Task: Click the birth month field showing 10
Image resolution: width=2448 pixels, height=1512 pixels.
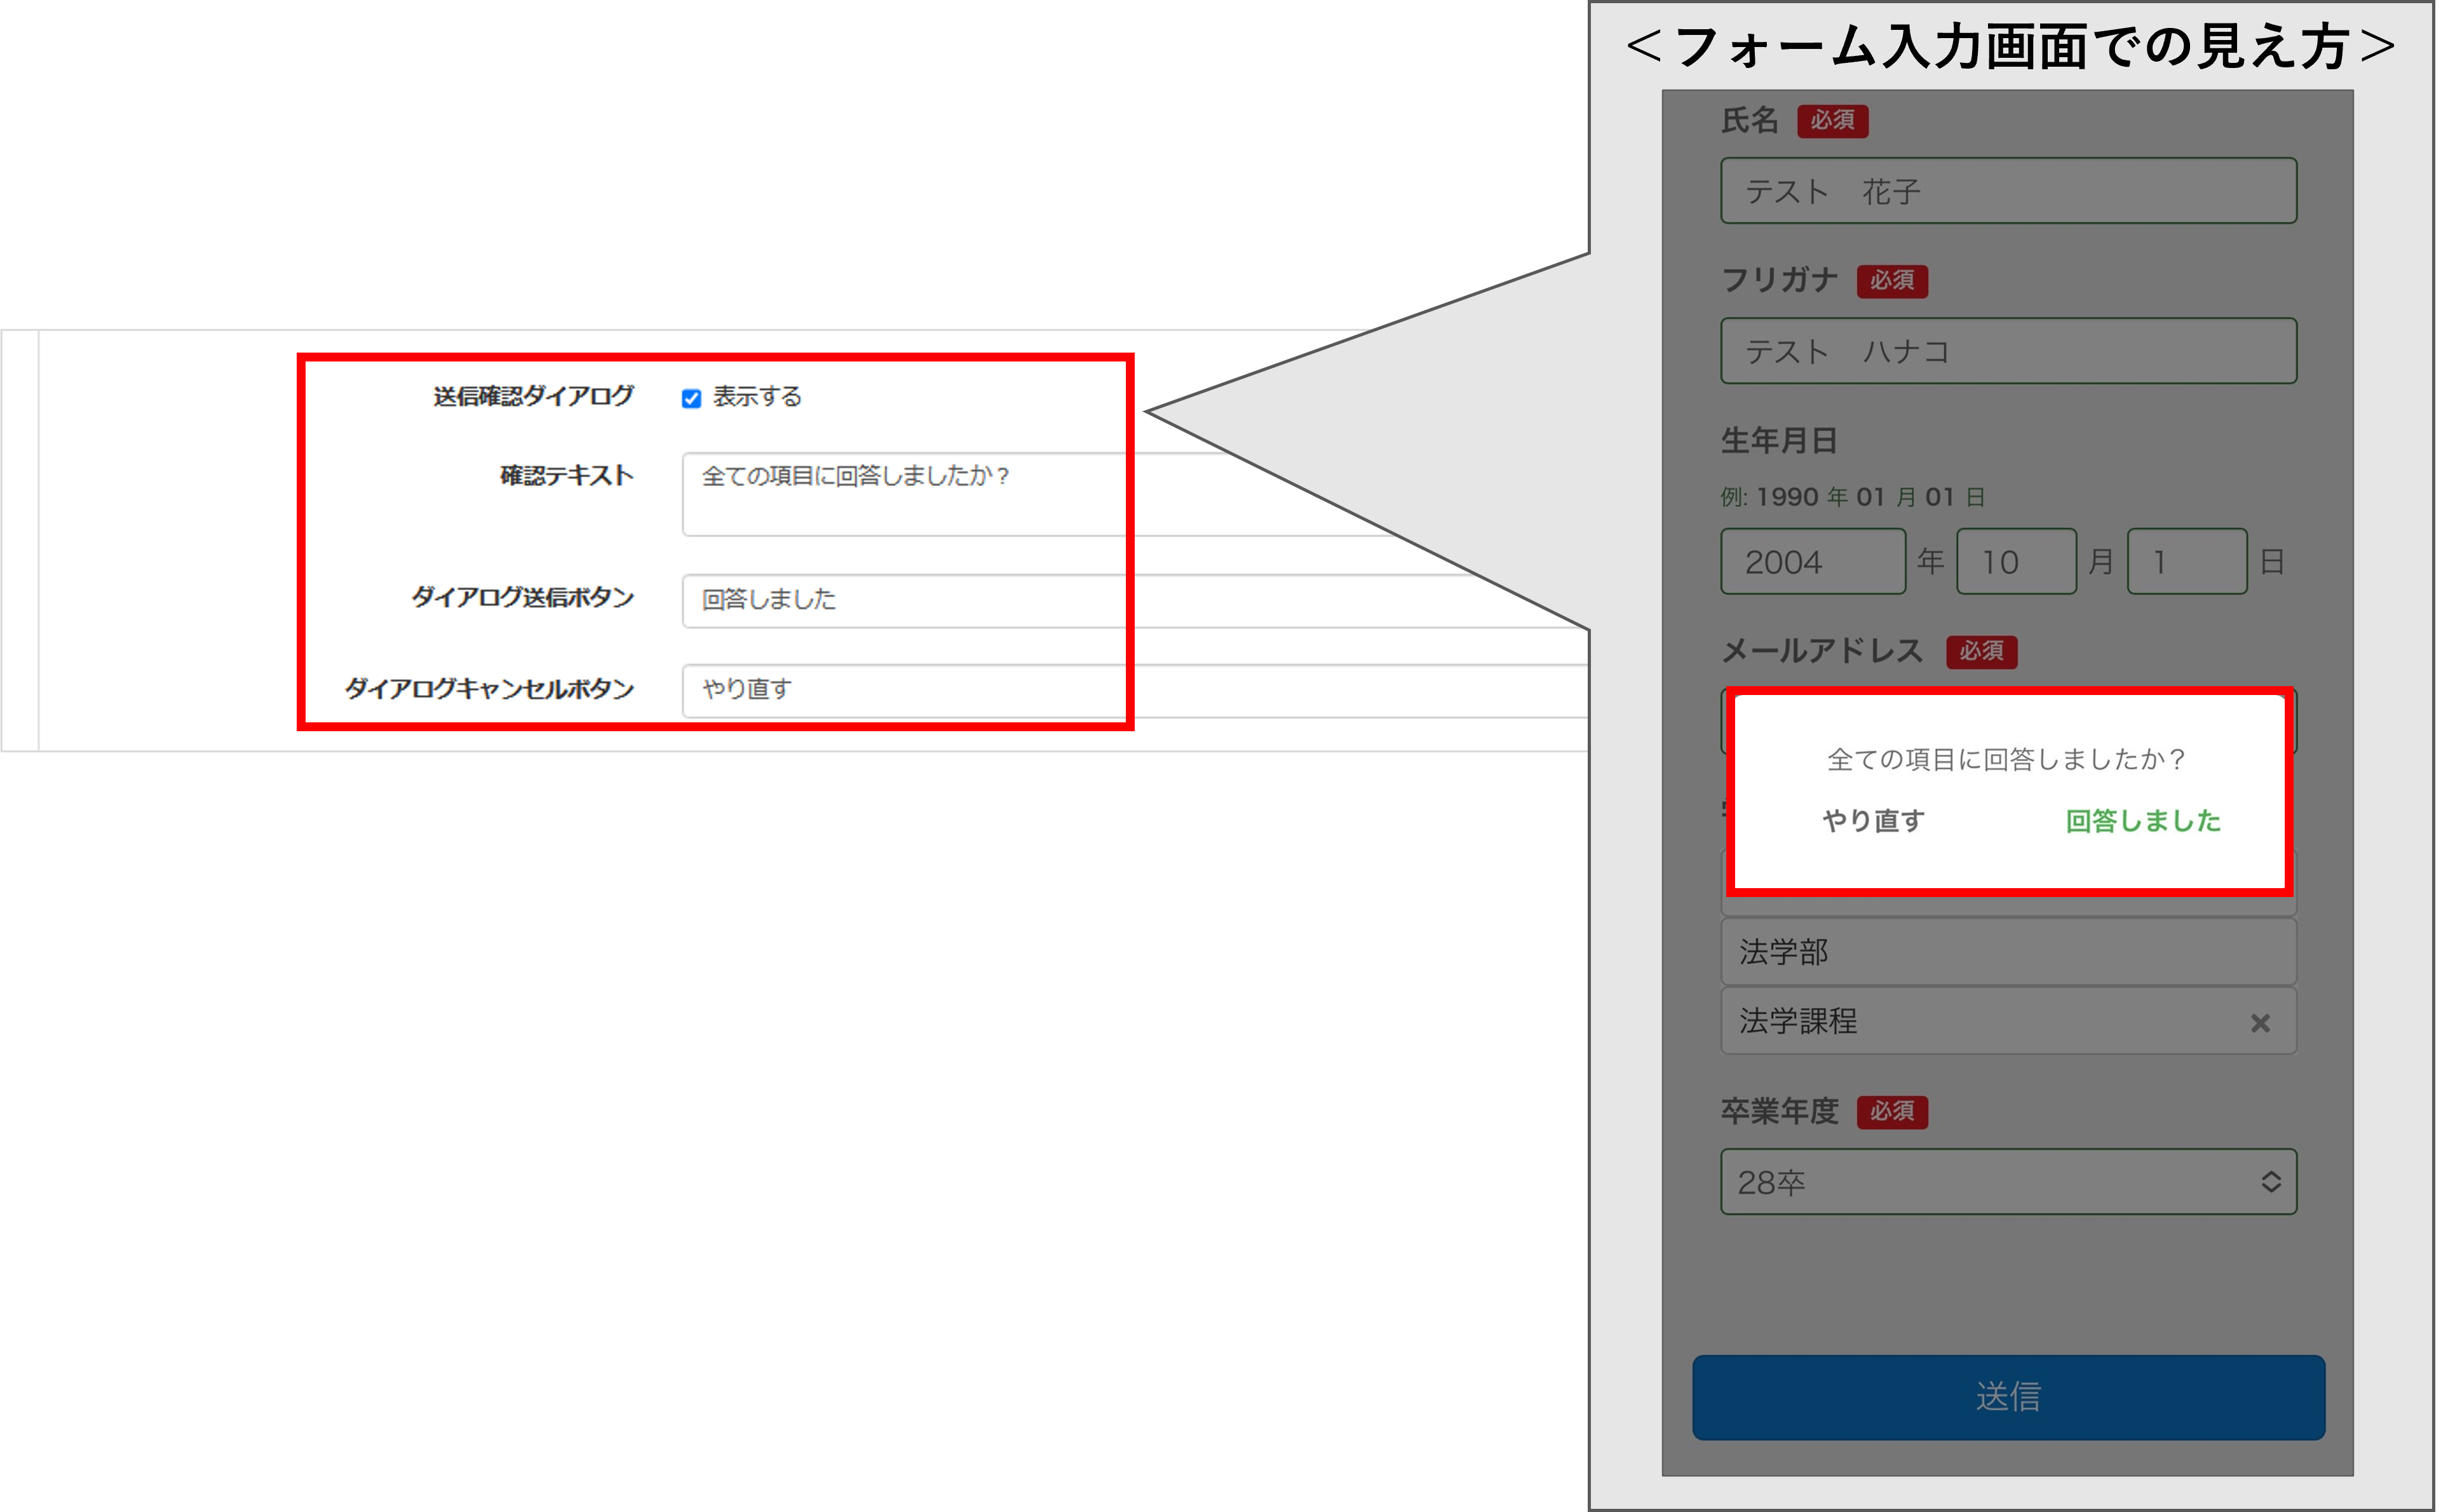Action: [x=2016, y=562]
